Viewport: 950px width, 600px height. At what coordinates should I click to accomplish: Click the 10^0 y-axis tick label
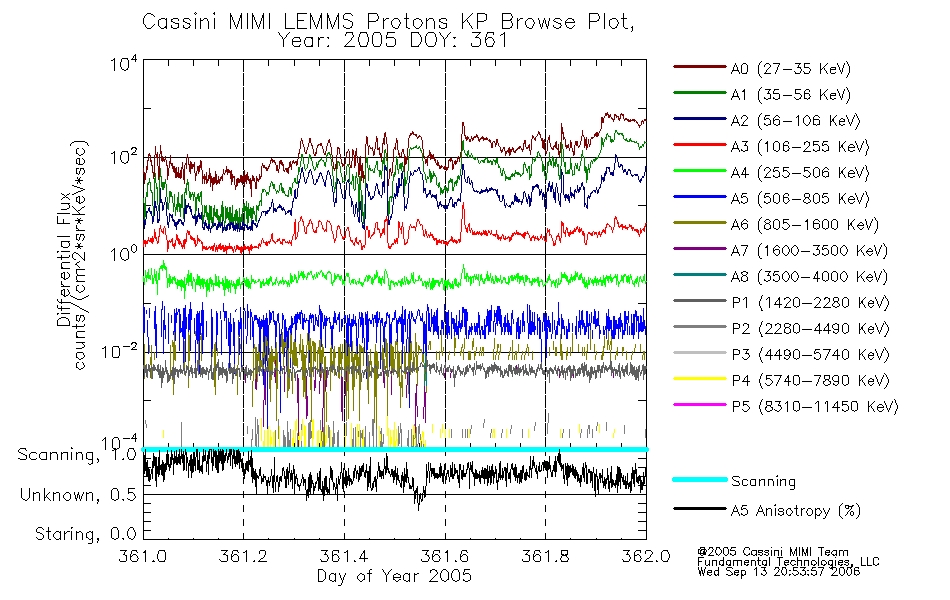(x=124, y=253)
